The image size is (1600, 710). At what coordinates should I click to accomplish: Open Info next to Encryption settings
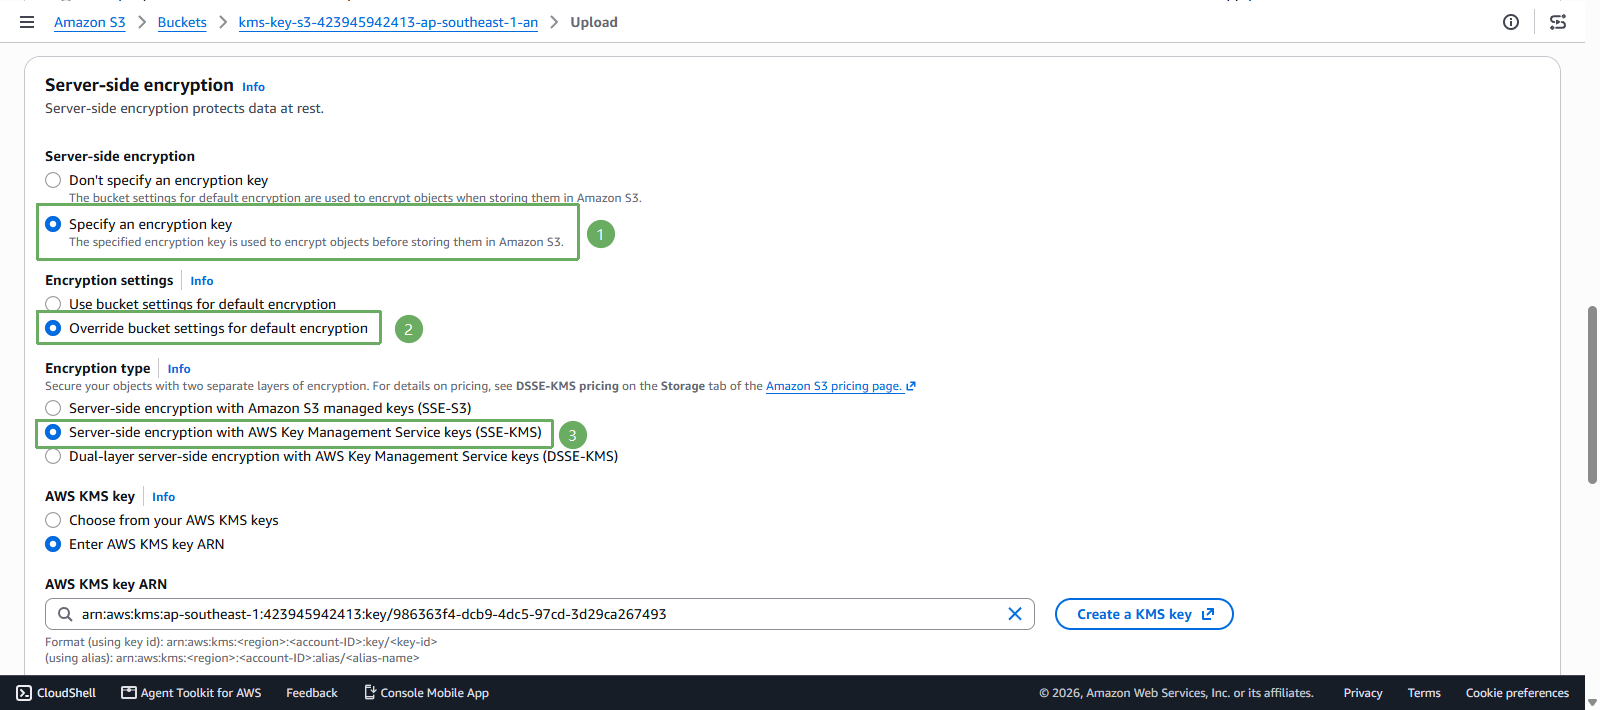click(202, 281)
